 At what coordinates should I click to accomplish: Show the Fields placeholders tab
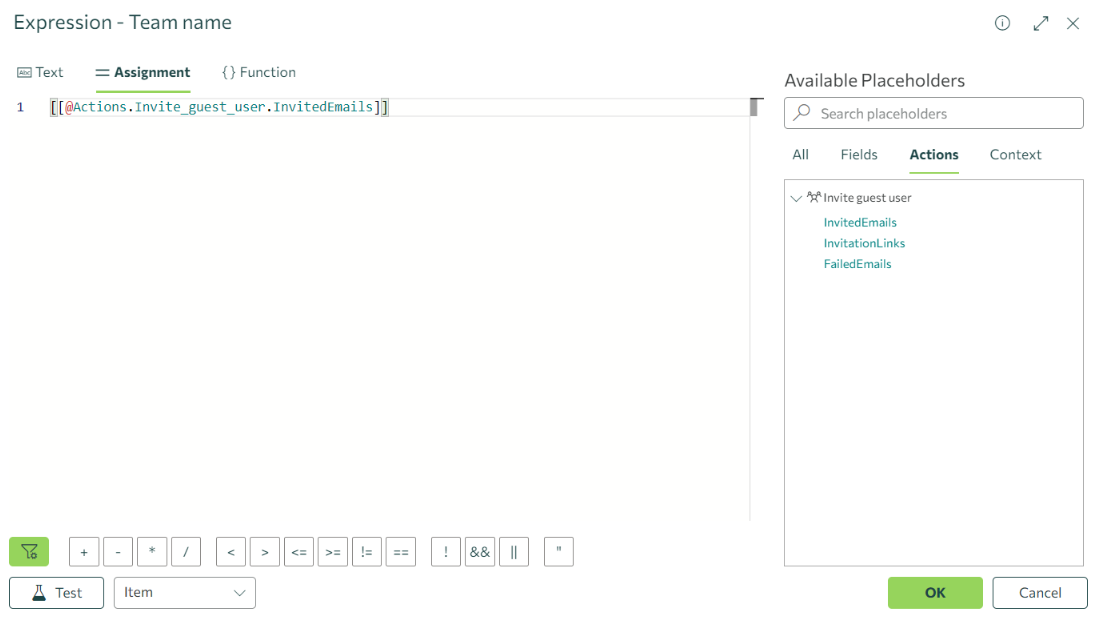[859, 155]
